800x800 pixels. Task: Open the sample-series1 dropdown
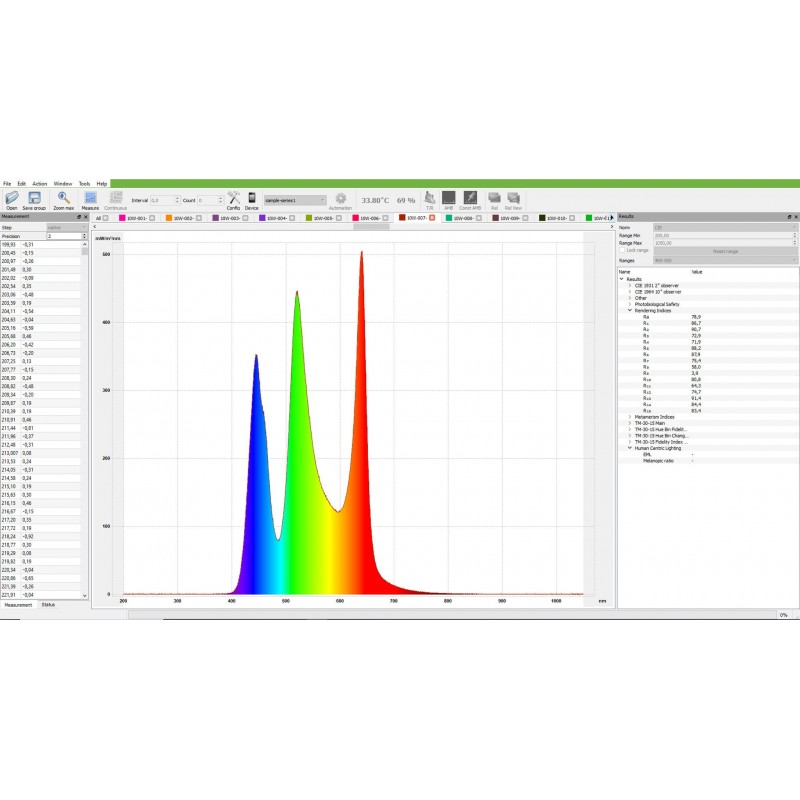point(295,200)
